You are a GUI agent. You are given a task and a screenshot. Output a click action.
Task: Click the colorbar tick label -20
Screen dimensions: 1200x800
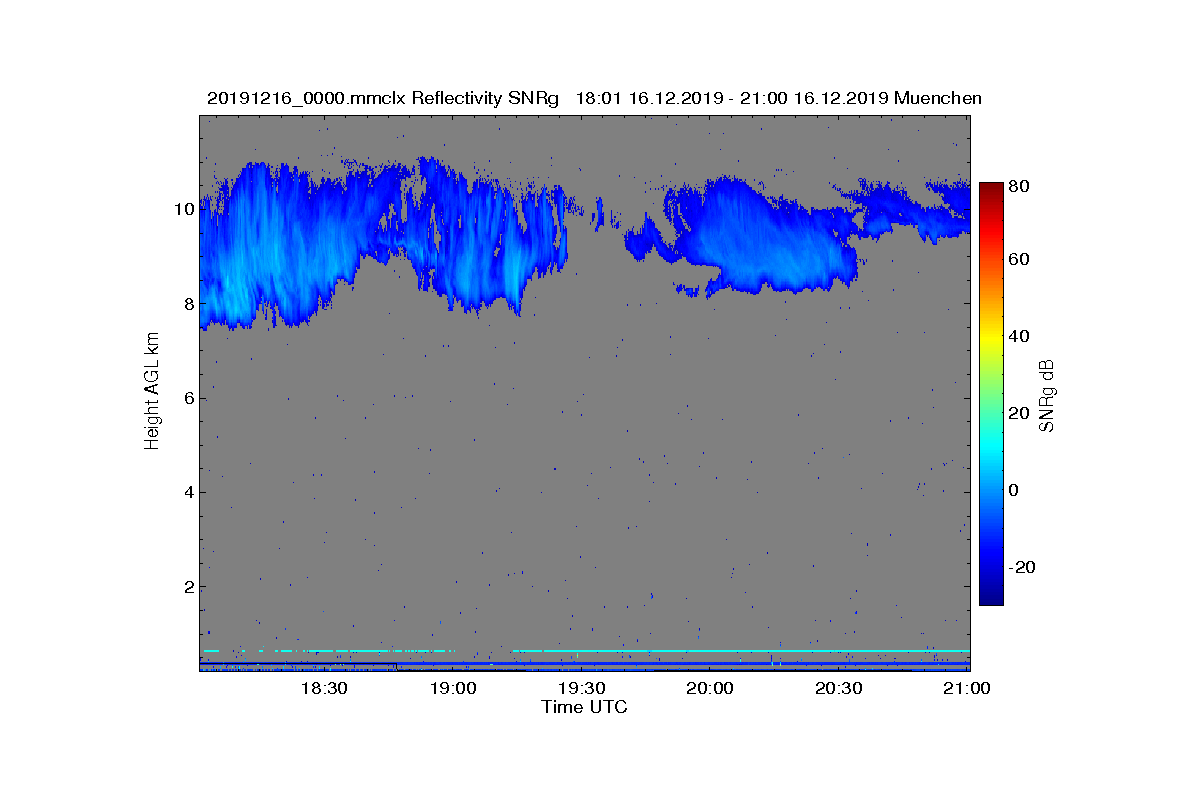pyautogui.click(x=1022, y=567)
